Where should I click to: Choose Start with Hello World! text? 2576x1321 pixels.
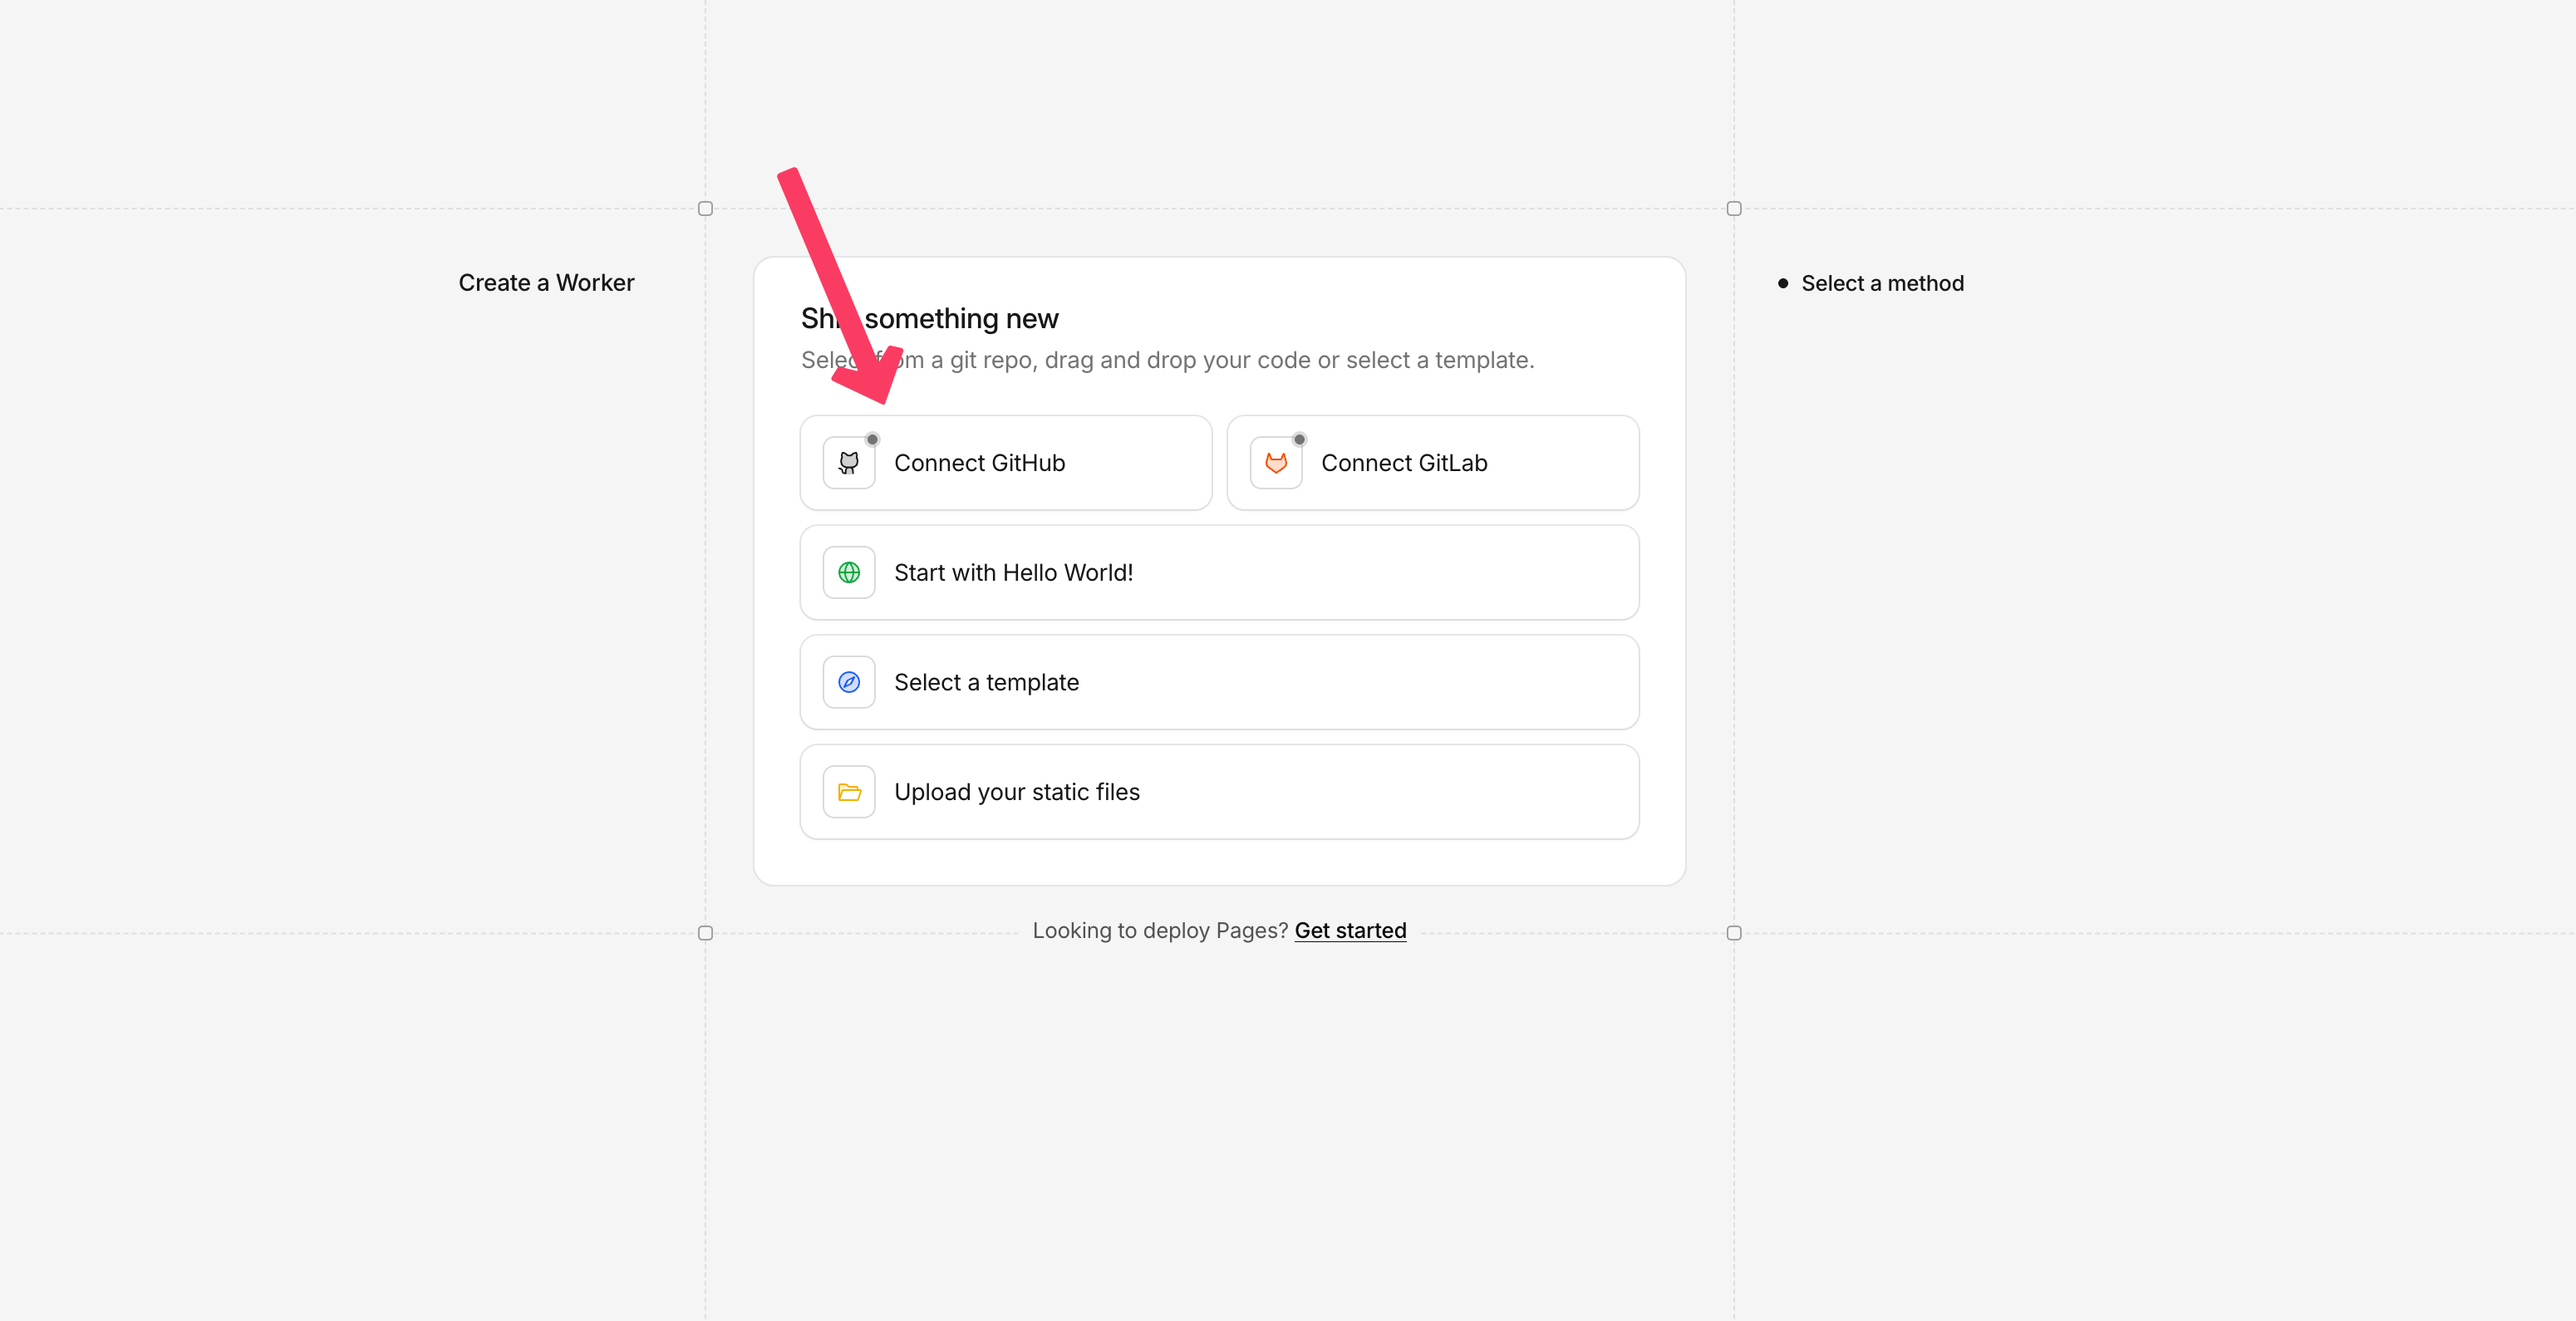tap(1013, 573)
